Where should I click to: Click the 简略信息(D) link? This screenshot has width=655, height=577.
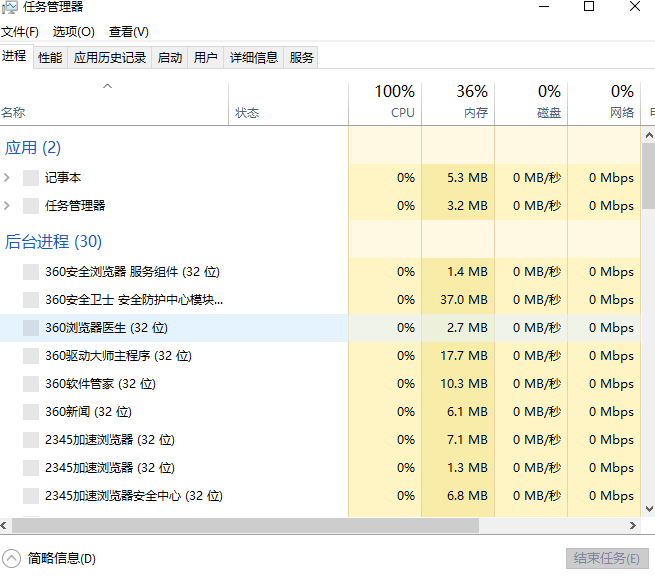coord(62,559)
